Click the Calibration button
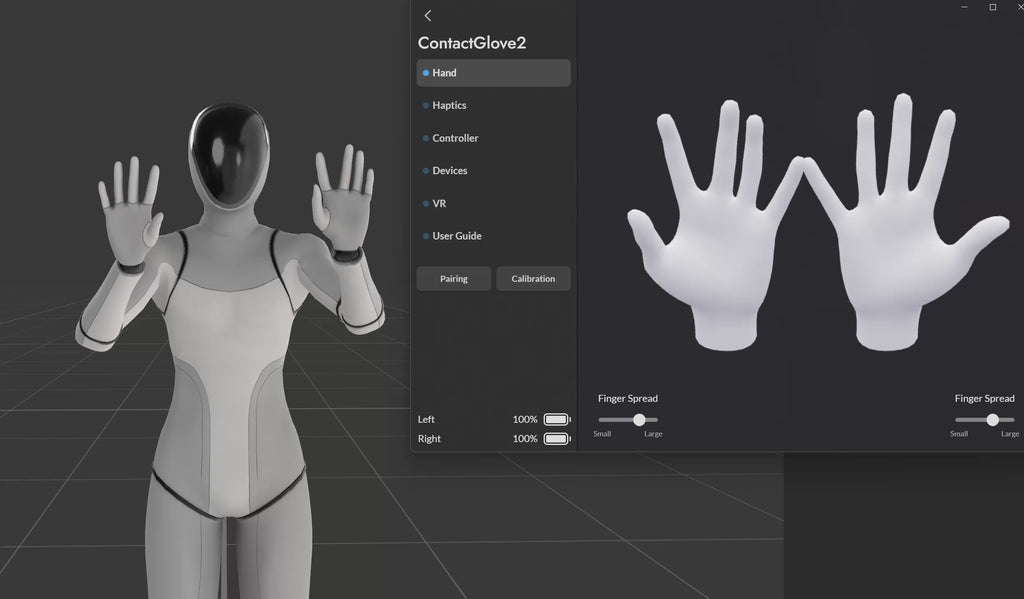 tap(533, 278)
